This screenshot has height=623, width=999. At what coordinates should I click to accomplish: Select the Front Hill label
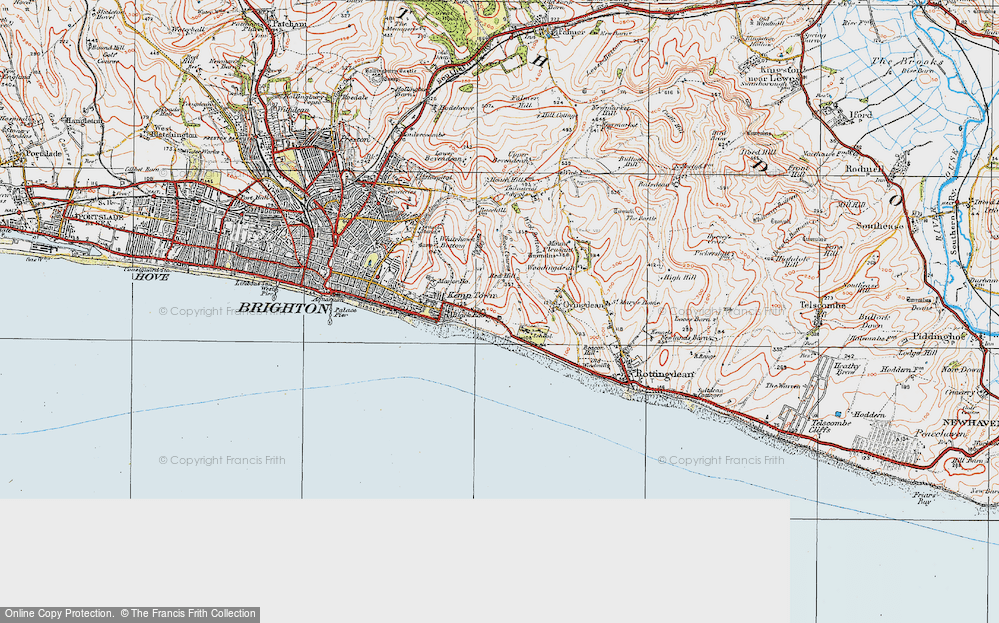798,171
